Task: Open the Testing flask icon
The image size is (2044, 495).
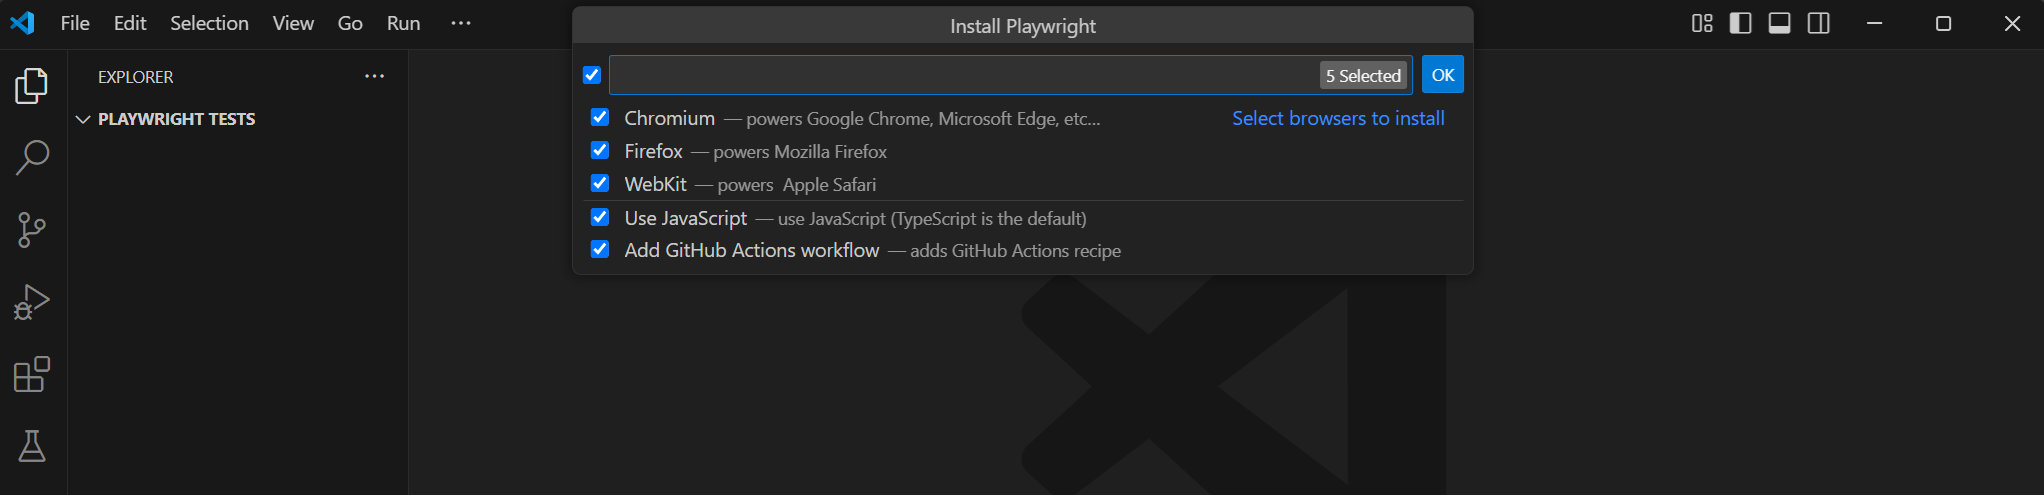Action: click(32, 446)
